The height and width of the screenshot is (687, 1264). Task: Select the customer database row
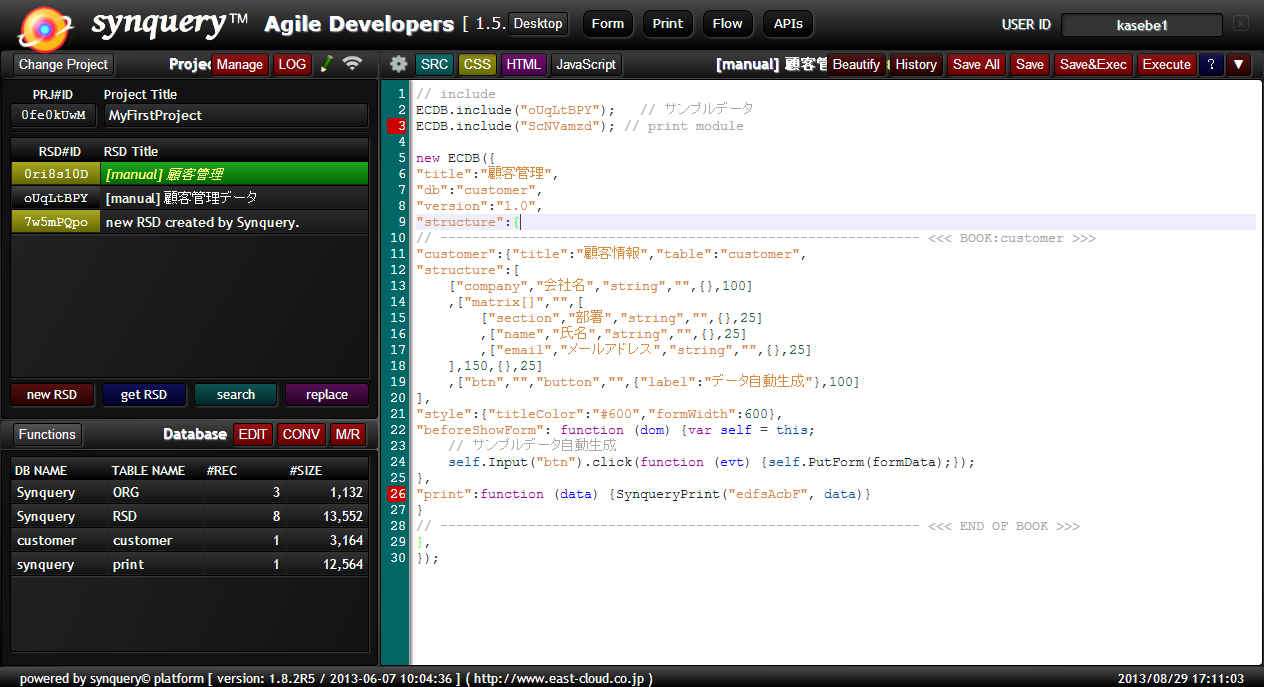(189, 540)
